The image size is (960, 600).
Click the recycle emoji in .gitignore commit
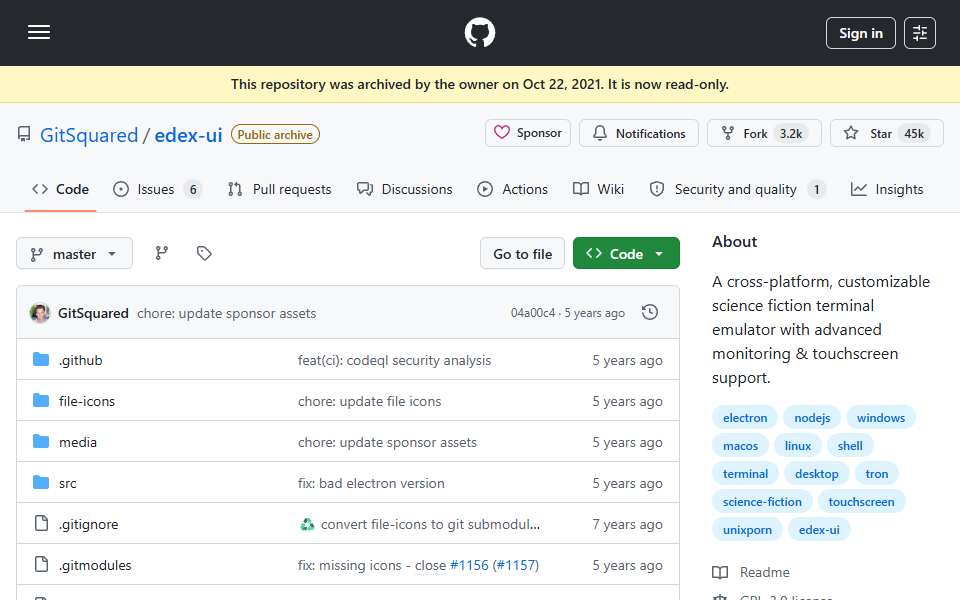(307, 524)
